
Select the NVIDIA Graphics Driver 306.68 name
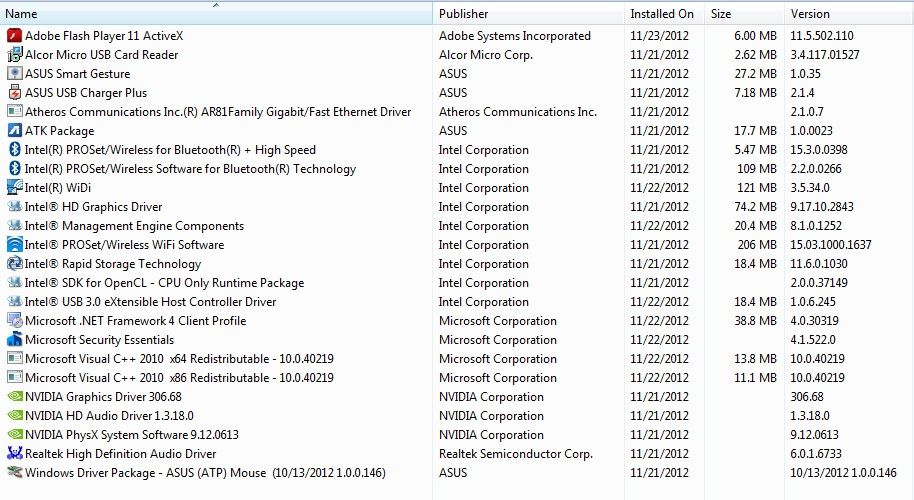(103, 397)
